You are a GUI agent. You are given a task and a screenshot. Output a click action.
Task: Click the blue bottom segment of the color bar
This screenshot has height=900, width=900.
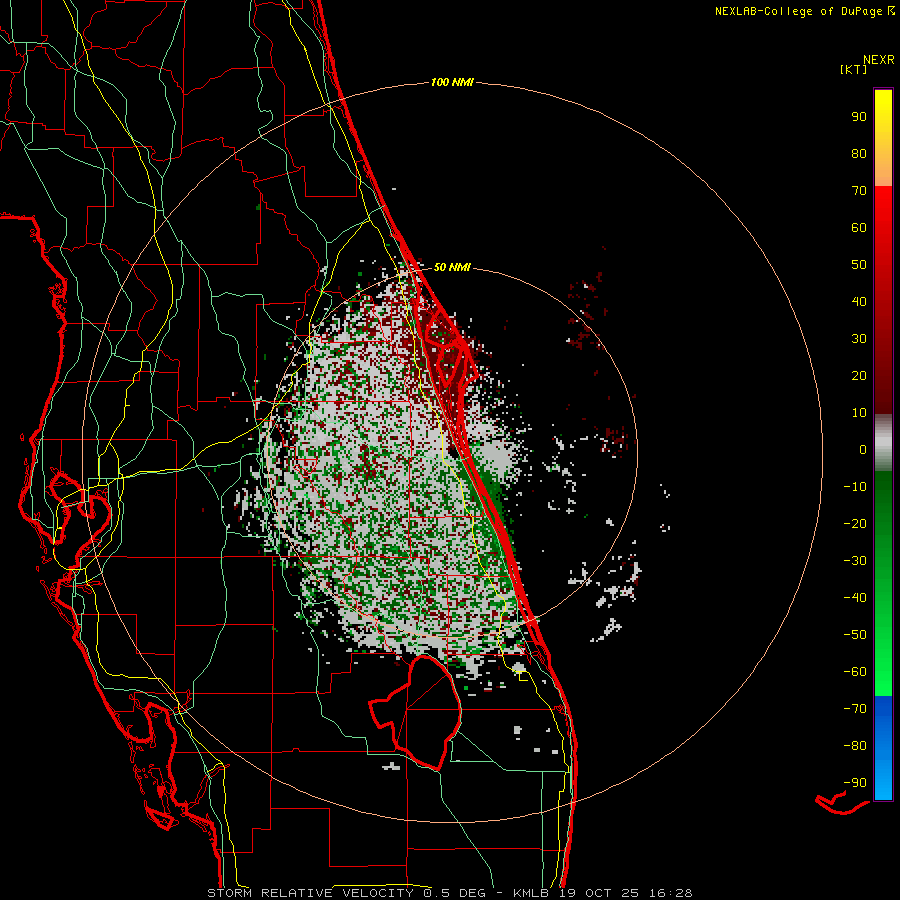click(x=883, y=748)
